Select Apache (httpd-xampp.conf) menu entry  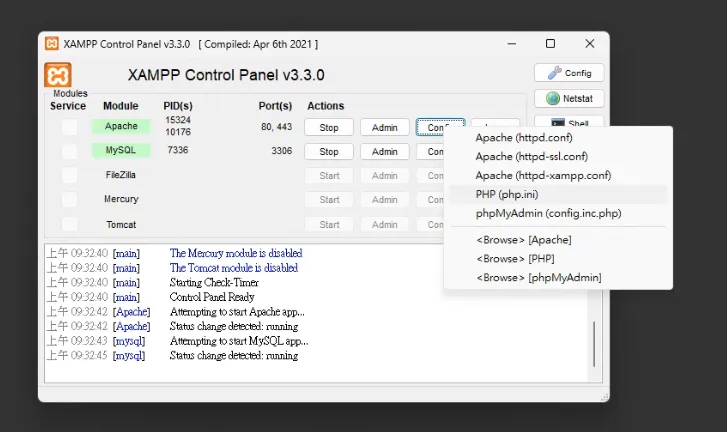click(558, 176)
